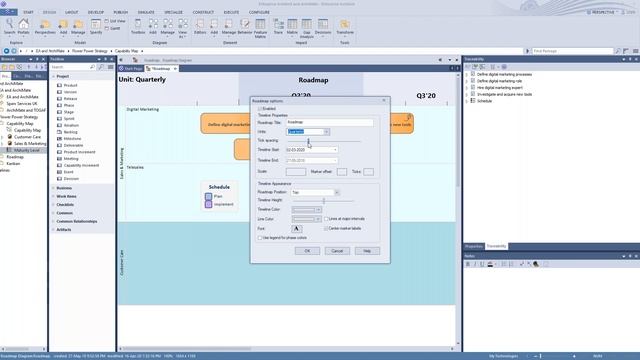Click the Specify icon in the Model group
Viewport: 640px width, 360px height.
click(x=96, y=27)
